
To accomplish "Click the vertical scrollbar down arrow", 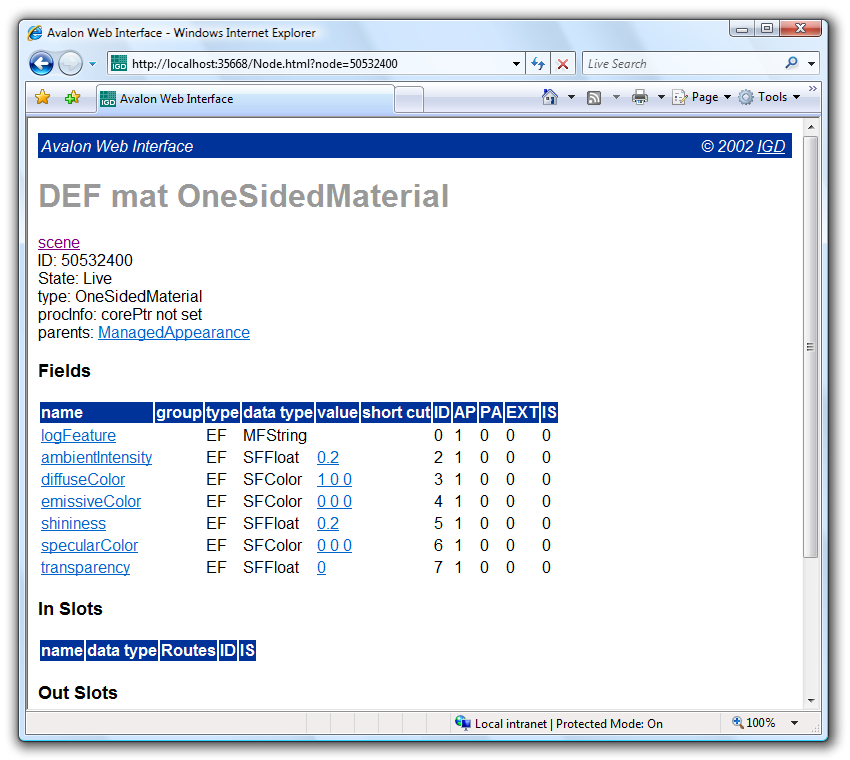I will [811, 701].
